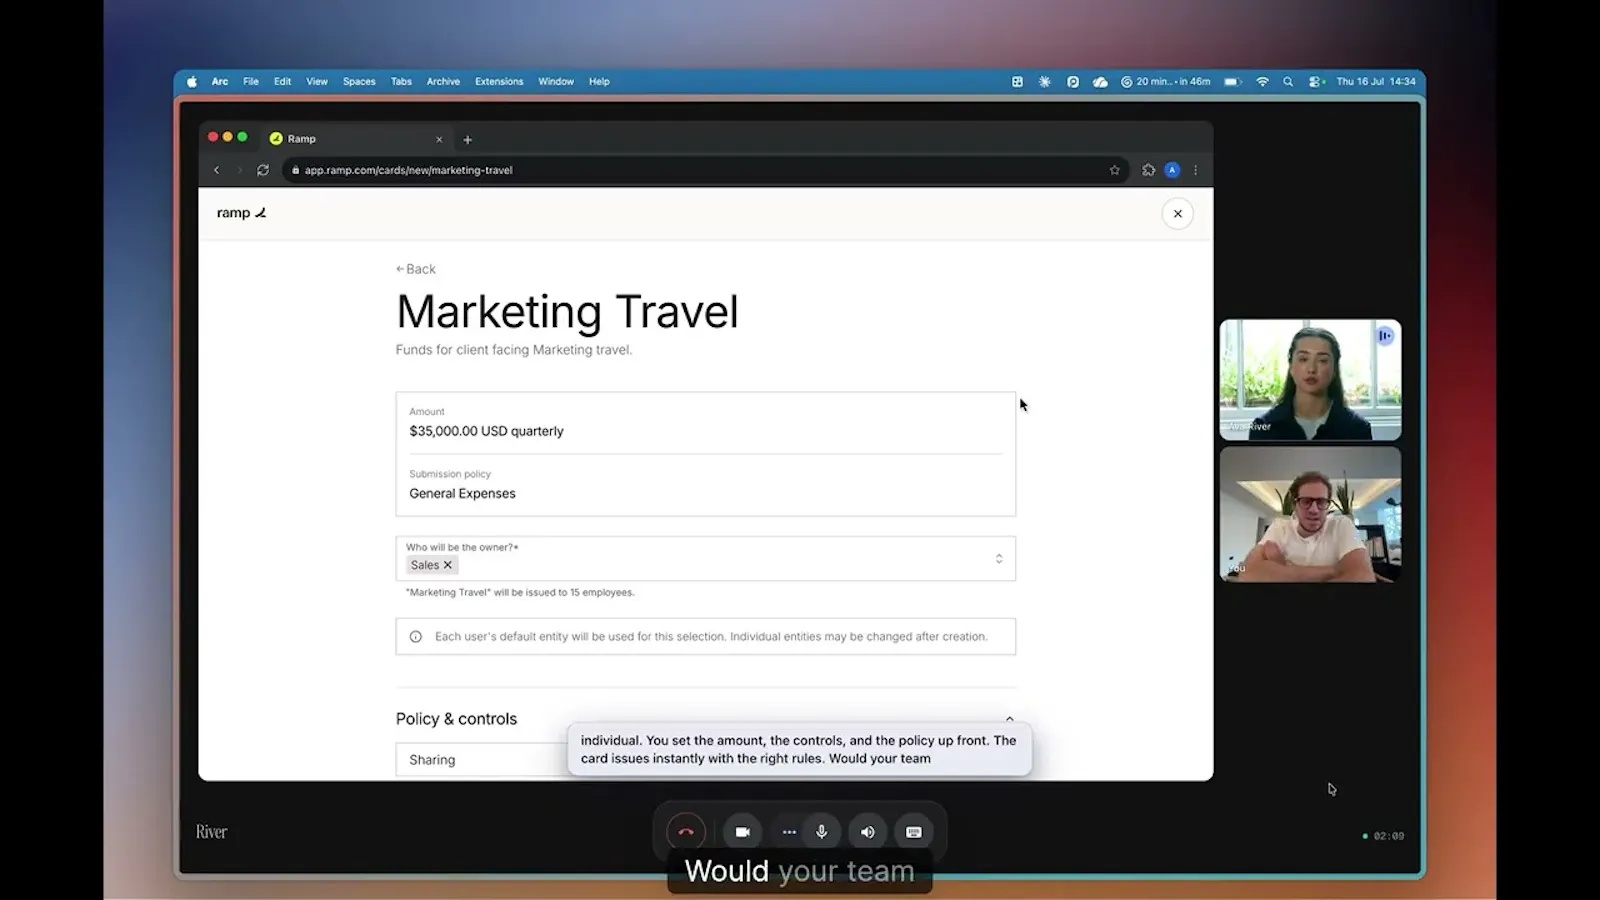Image resolution: width=1600 pixels, height=900 pixels.
Task: Bookmark page with star icon
Action: tap(1115, 170)
